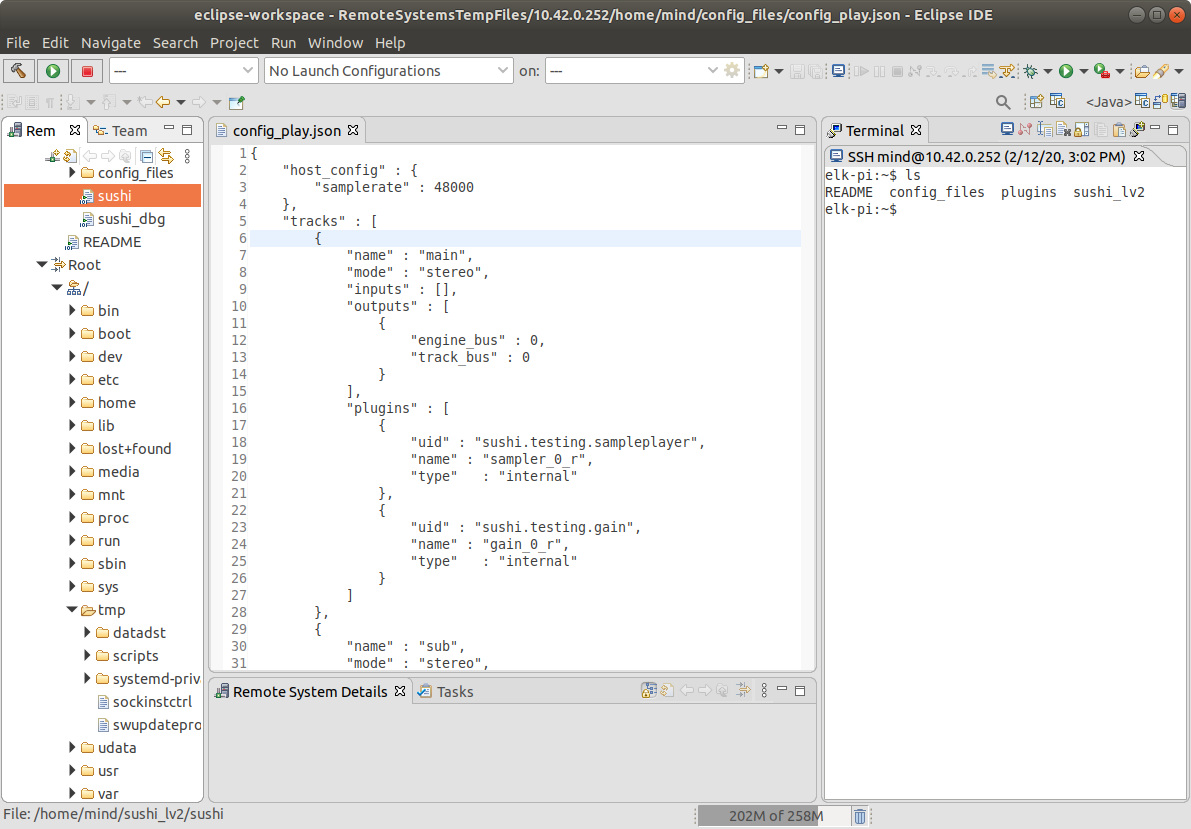Image resolution: width=1191 pixels, height=829 pixels.
Task: Edit launch configuration with gear icon
Action: (732, 71)
